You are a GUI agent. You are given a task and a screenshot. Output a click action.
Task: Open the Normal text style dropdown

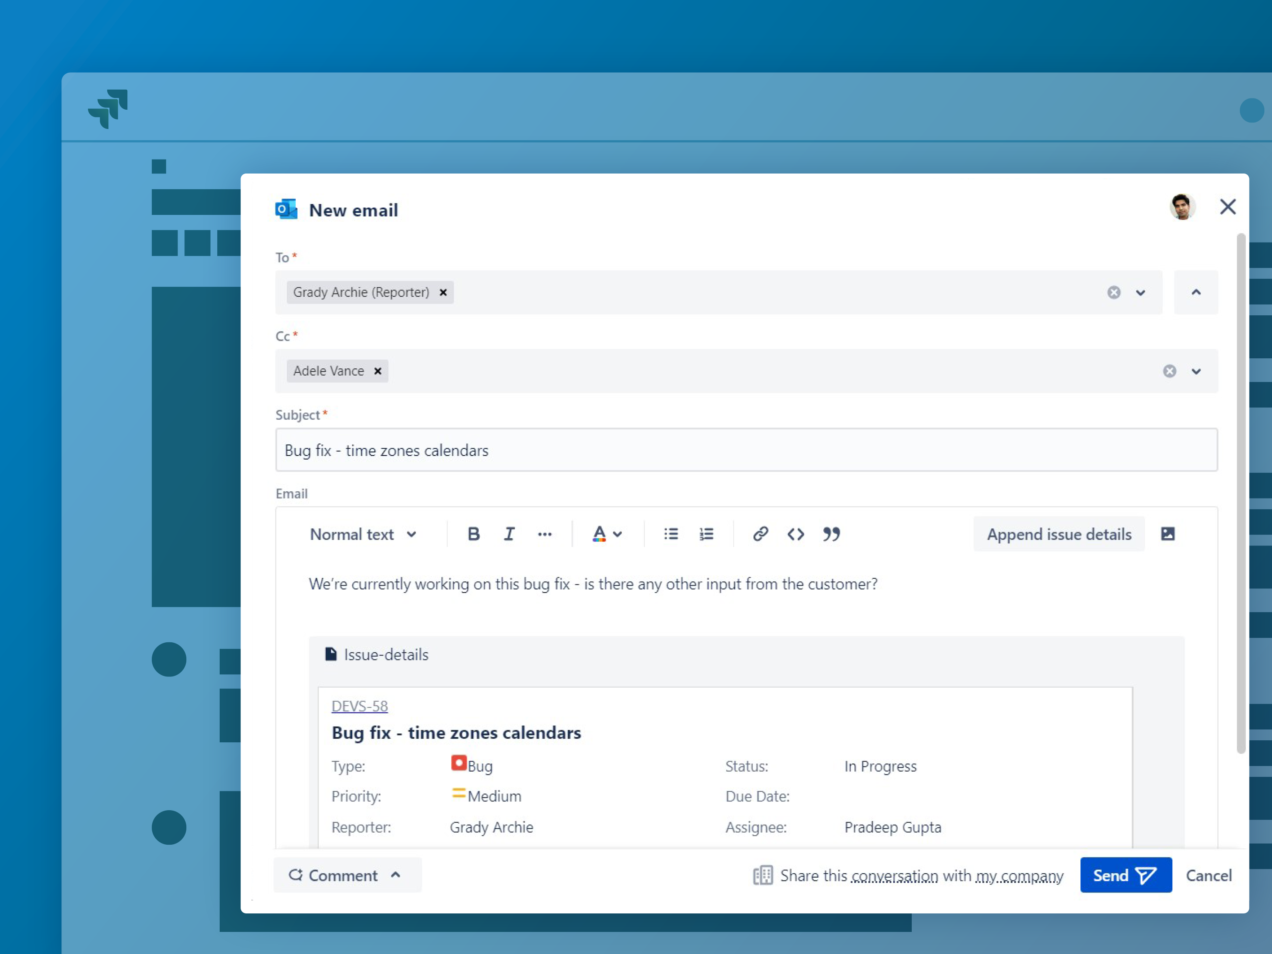pos(363,534)
